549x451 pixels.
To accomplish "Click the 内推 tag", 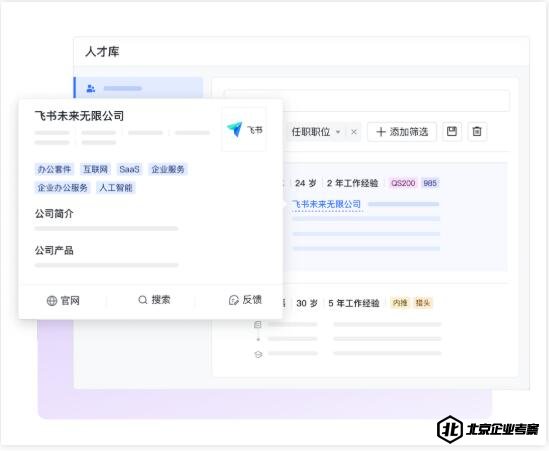I will (400, 303).
